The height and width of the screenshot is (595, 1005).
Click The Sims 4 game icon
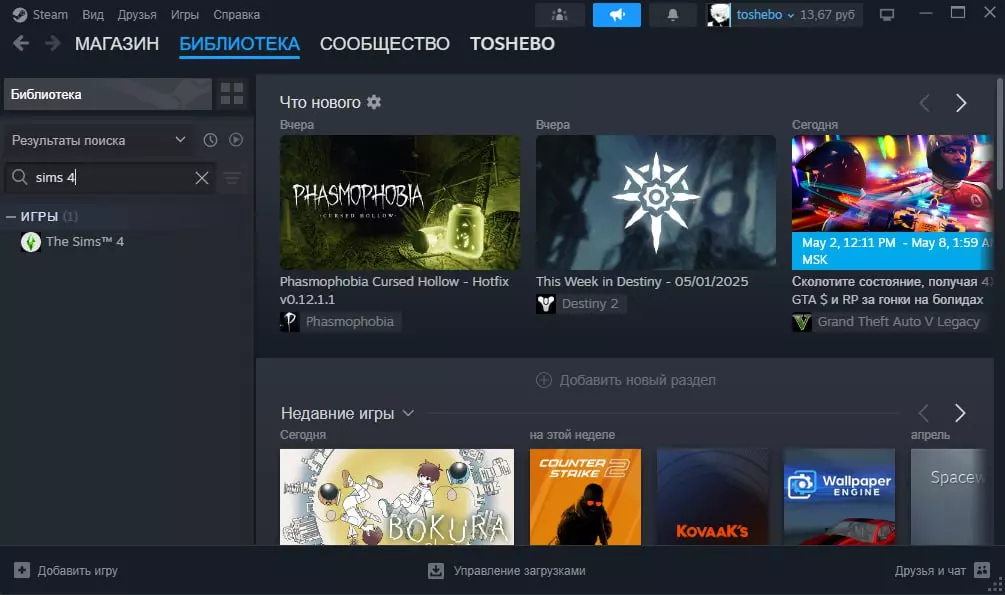tap(31, 242)
